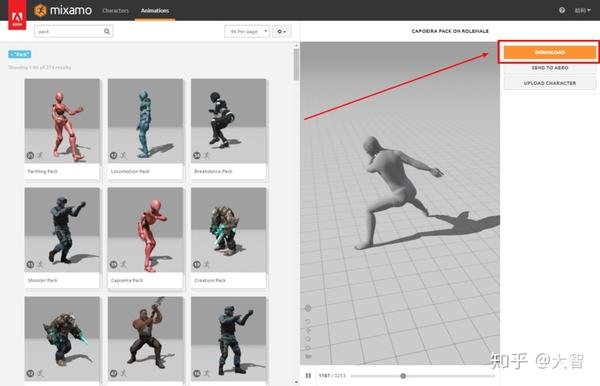
Task: Click the animation timeline slider handle
Action: (403, 376)
